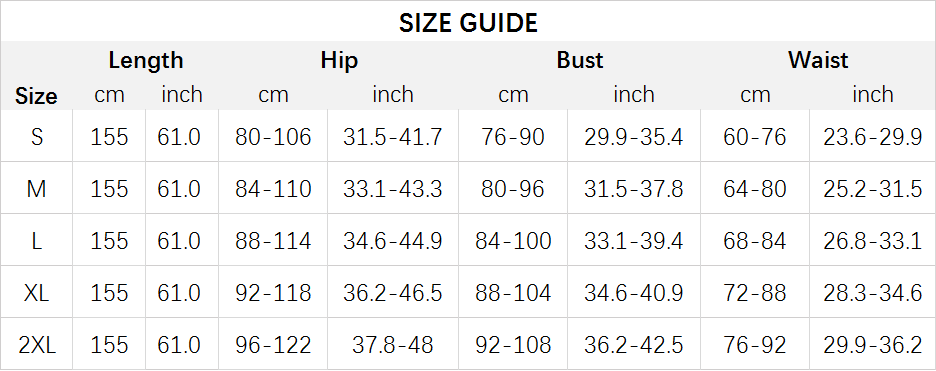Image resolution: width=936 pixels, height=371 pixels.
Task: Select the Waist column header
Action: (818, 60)
